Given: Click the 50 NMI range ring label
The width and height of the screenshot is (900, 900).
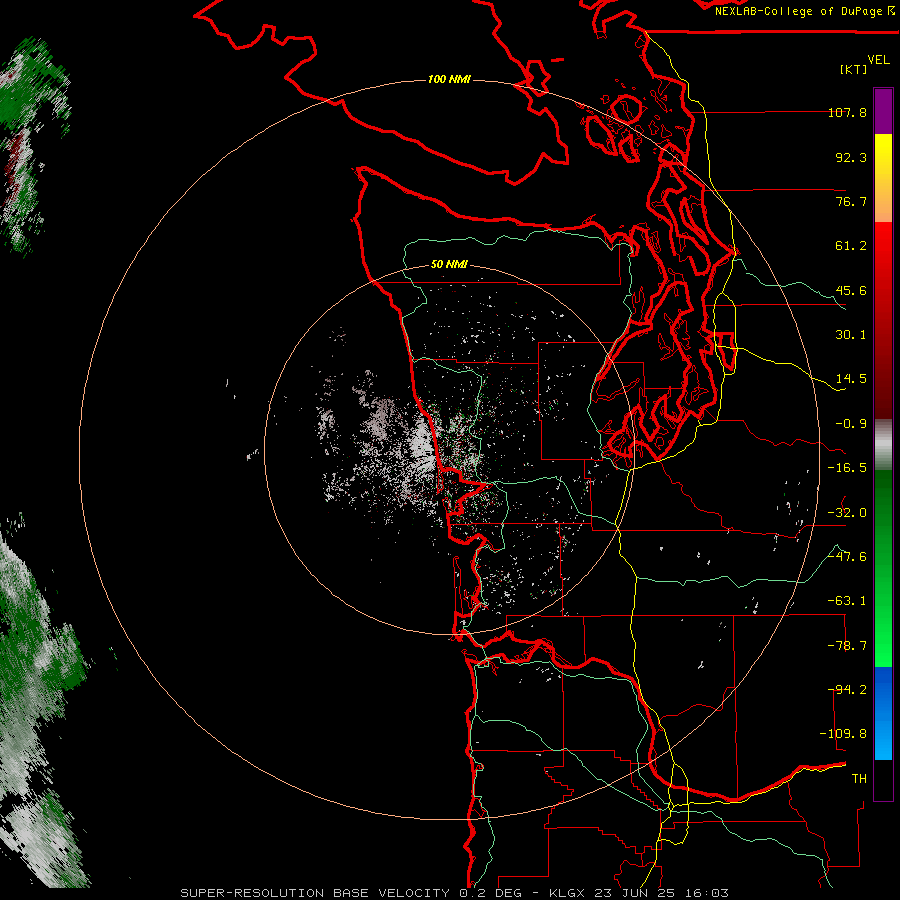Looking at the screenshot, I should click(x=449, y=264).
